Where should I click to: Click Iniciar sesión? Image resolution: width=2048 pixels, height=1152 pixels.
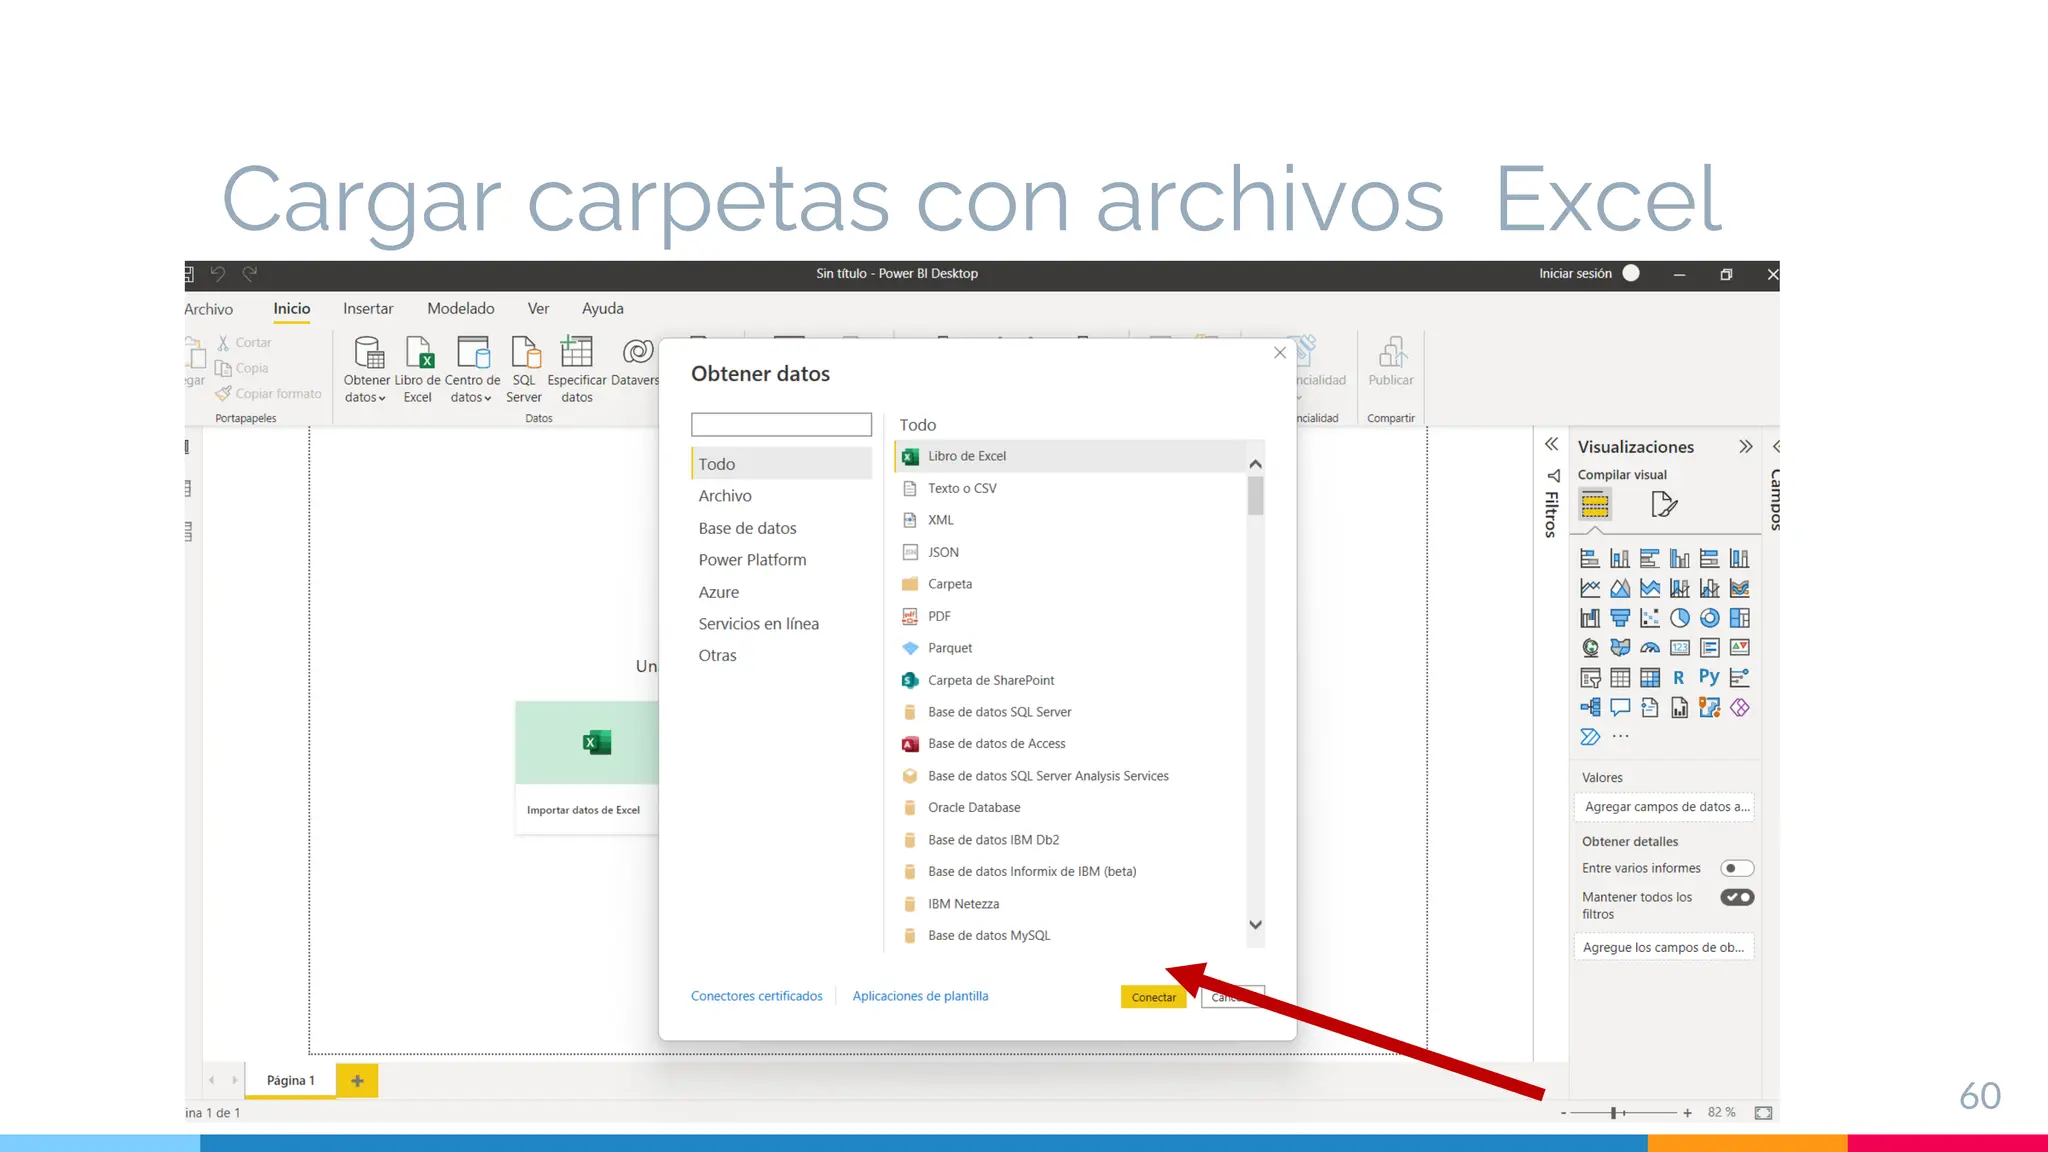(1575, 273)
